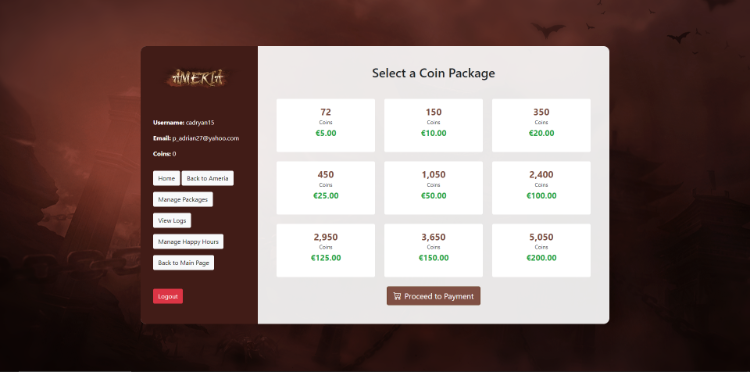Select the 72 coins package for €5.00

click(326, 125)
